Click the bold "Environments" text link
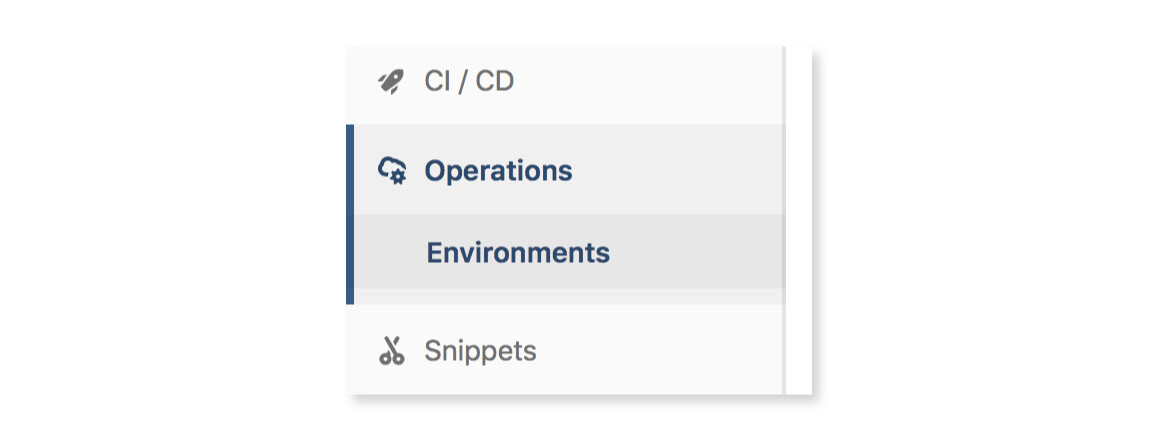 pyautogui.click(x=518, y=252)
